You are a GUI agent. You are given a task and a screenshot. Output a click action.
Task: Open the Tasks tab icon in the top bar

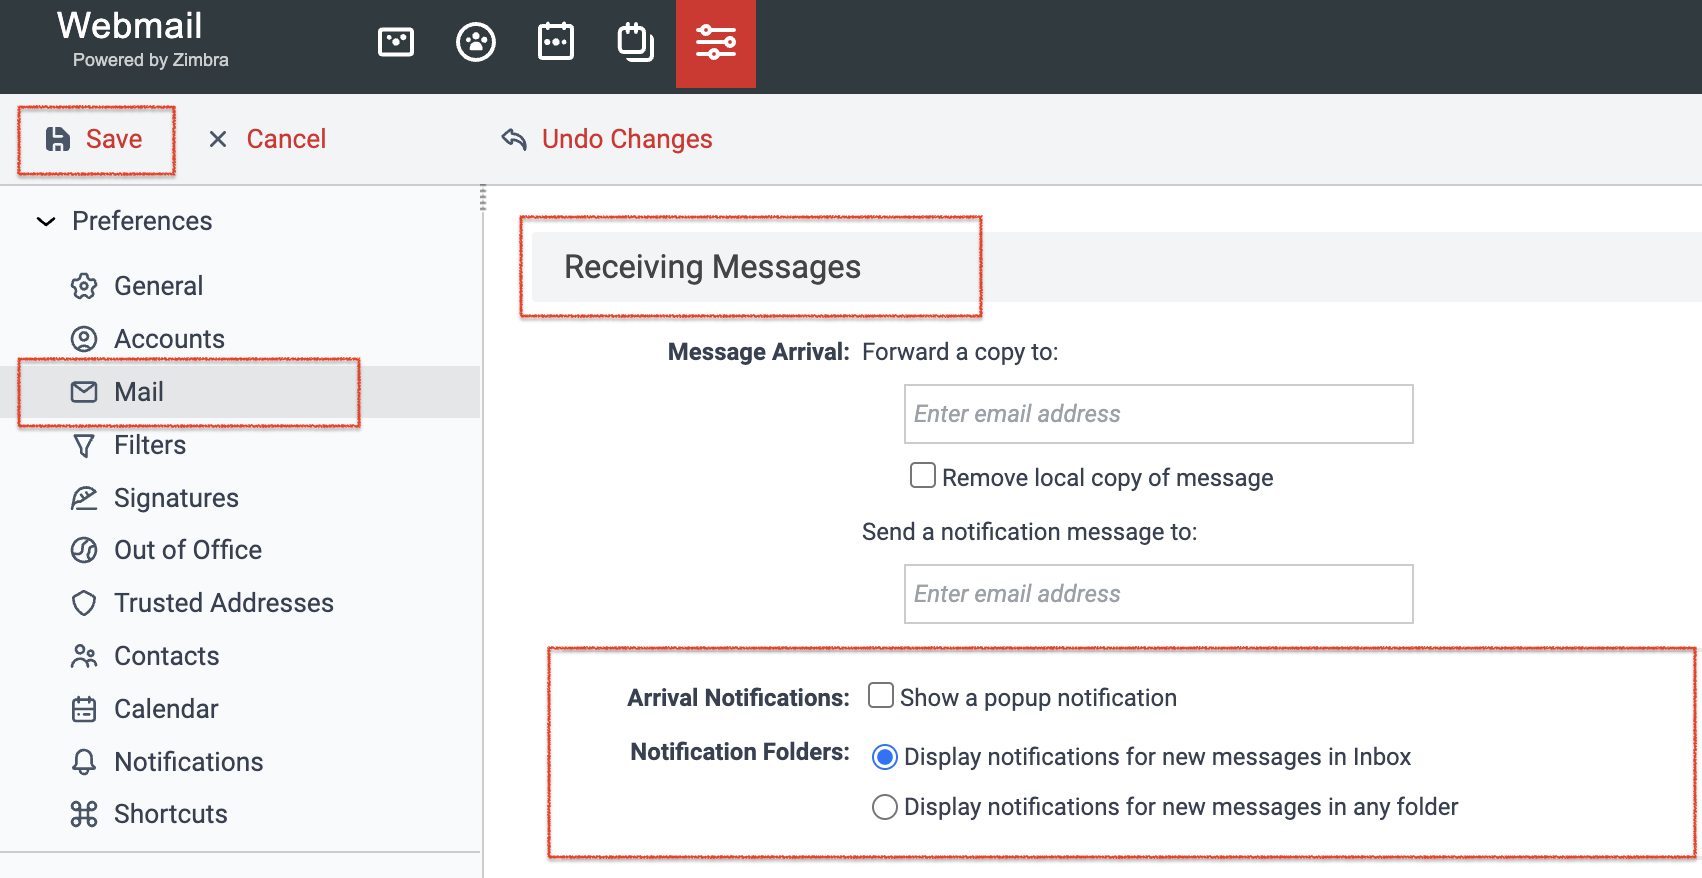point(635,42)
